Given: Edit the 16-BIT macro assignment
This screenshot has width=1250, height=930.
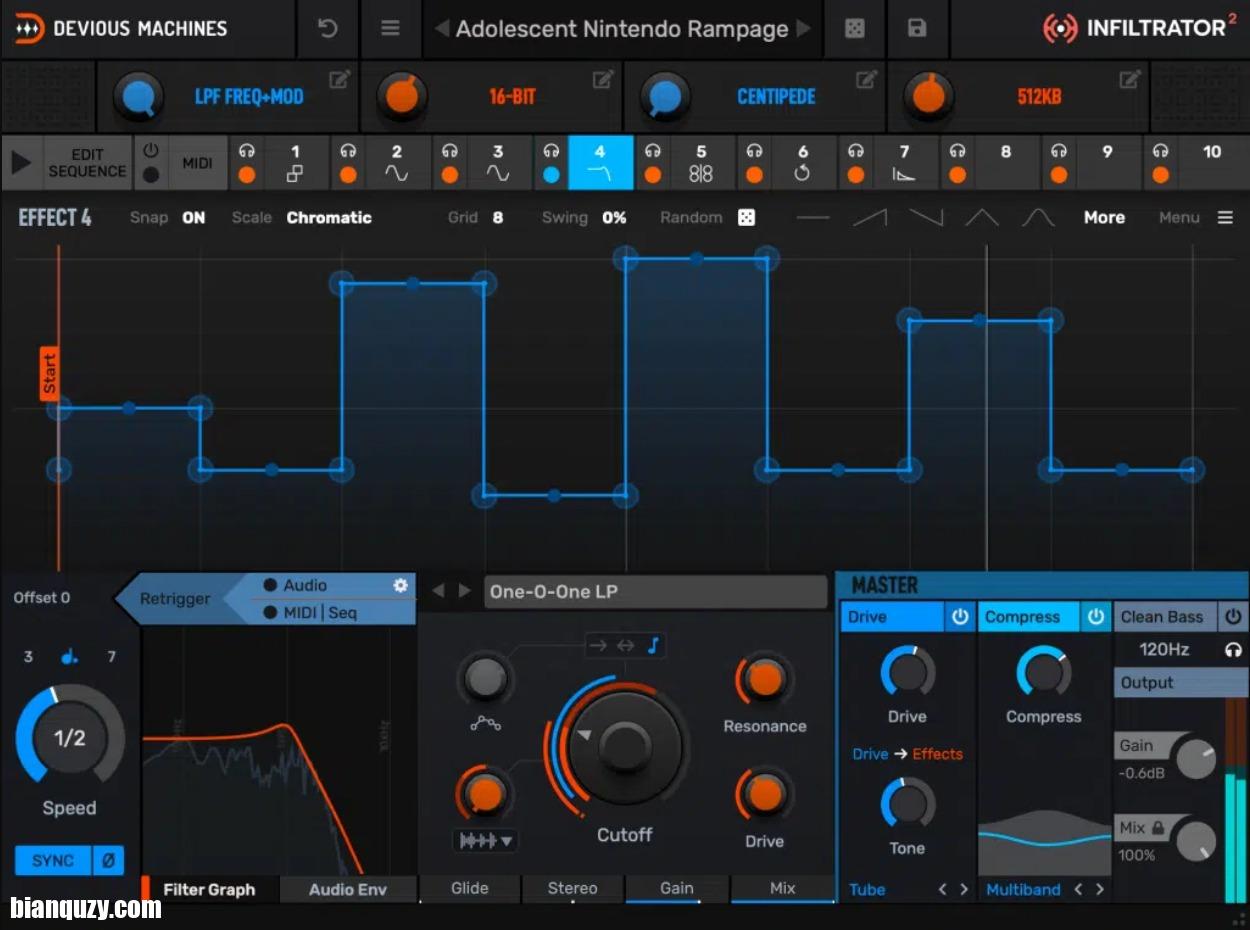Looking at the screenshot, I should point(603,79).
